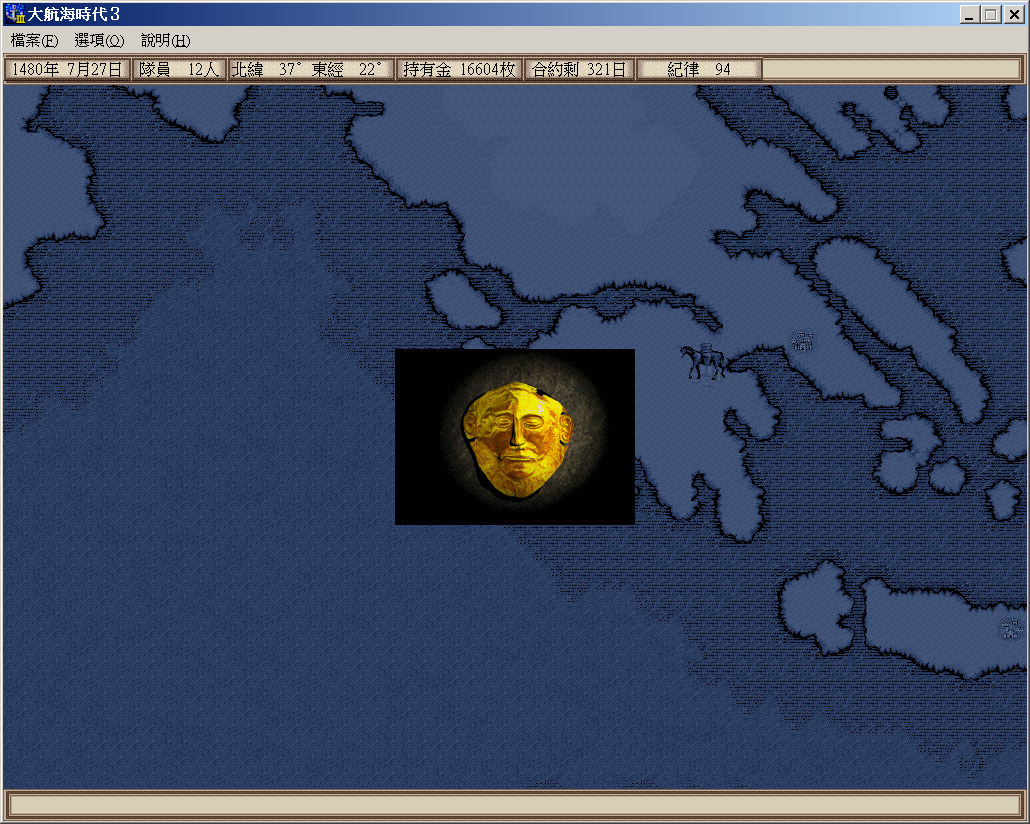Open the 檔案(F) menu
1030x824 pixels.
(34, 41)
